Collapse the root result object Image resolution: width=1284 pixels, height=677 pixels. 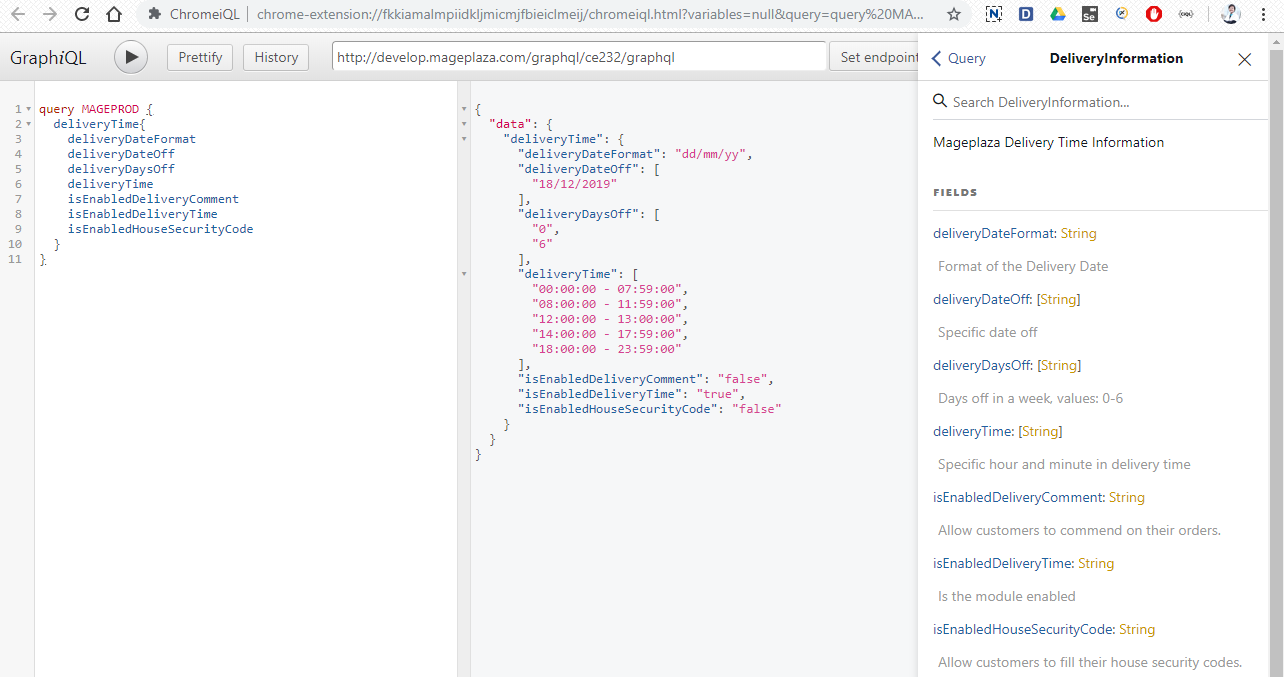click(464, 109)
